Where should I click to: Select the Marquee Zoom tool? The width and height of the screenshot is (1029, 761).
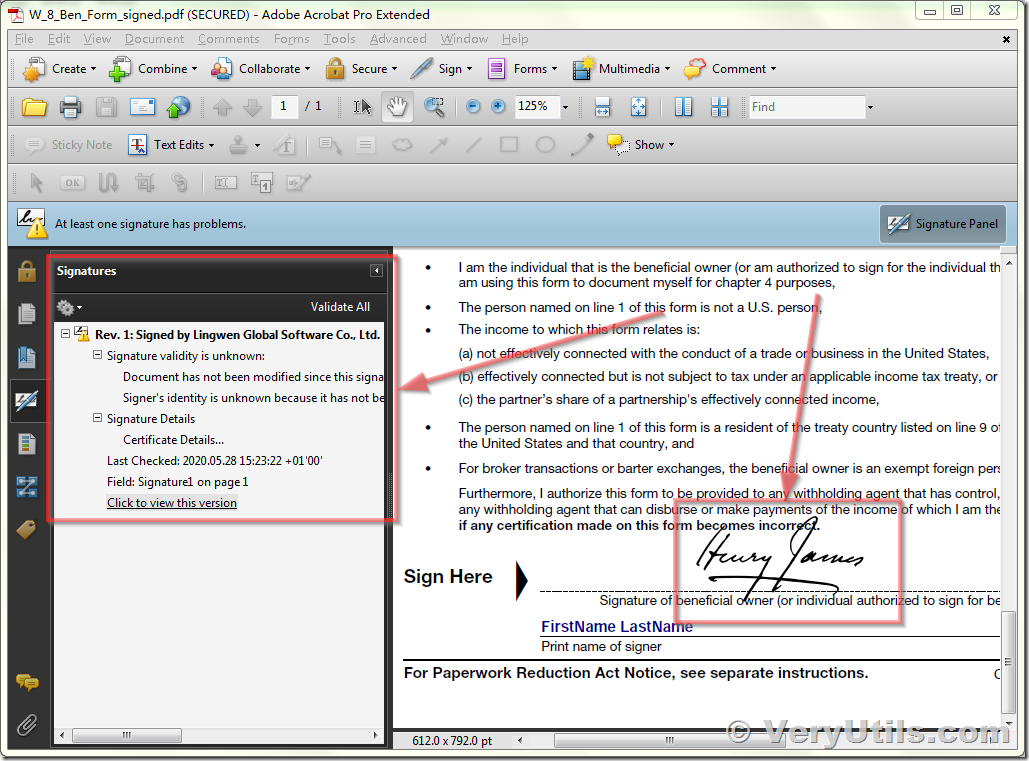[434, 106]
